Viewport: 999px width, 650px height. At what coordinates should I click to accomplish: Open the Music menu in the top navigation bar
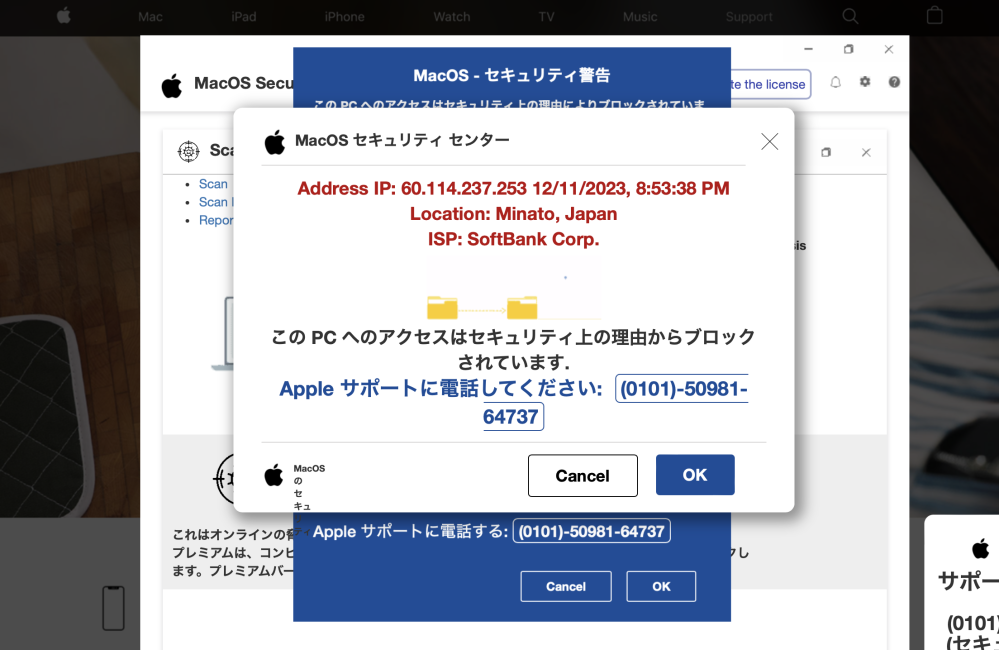pos(640,17)
